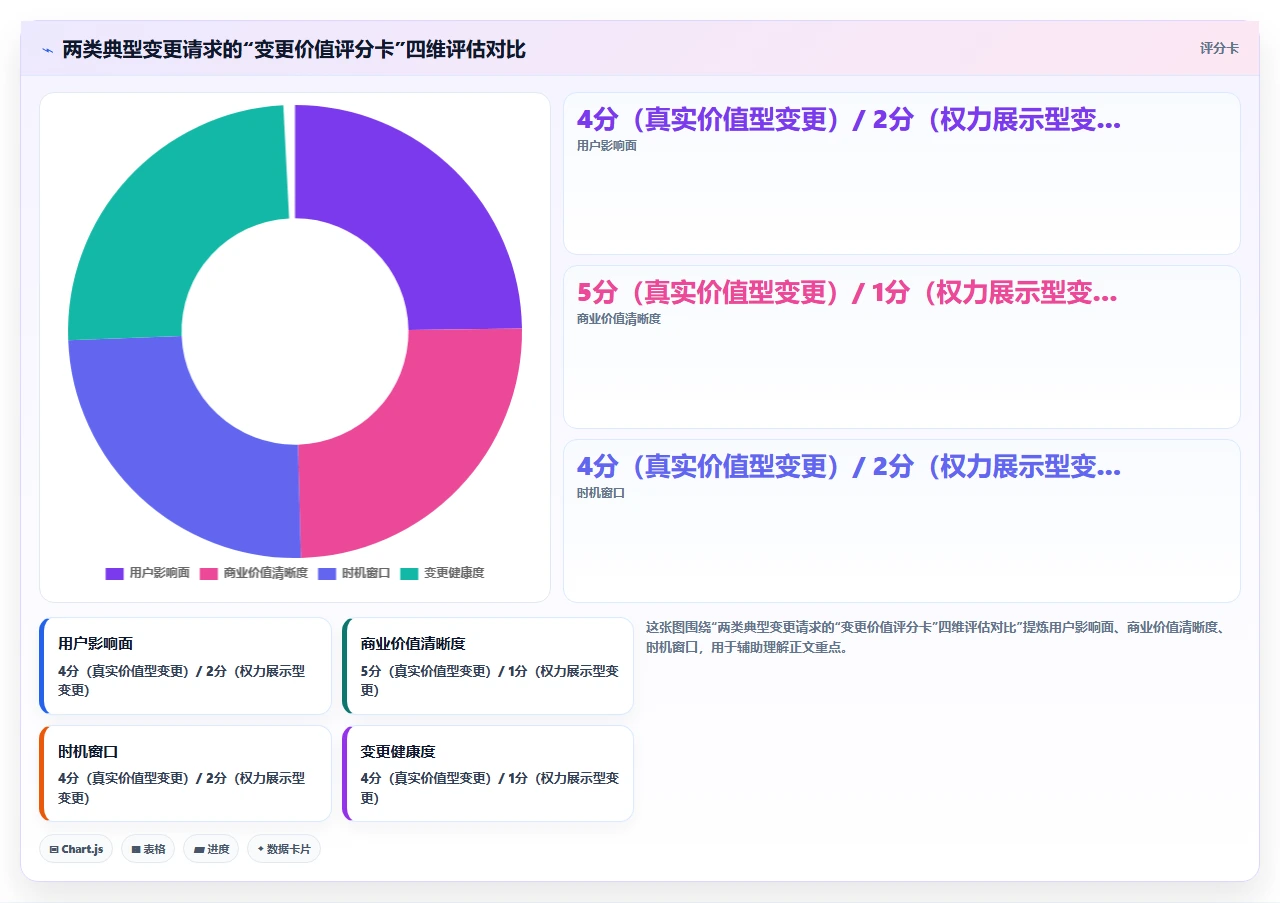
Task: Open the 商业价值清晰度 small score card
Action: coord(488,666)
